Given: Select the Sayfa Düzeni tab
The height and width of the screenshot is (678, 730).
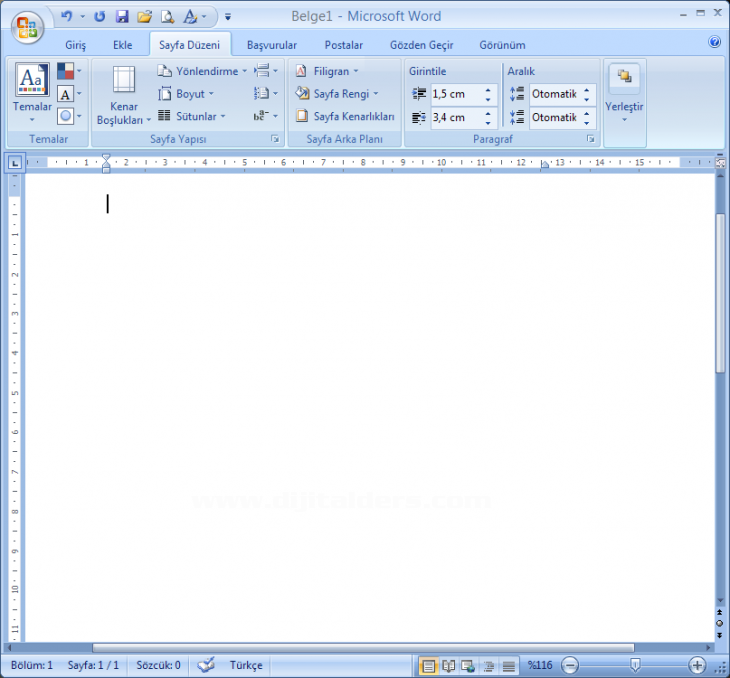Looking at the screenshot, I should coord(189,45).
